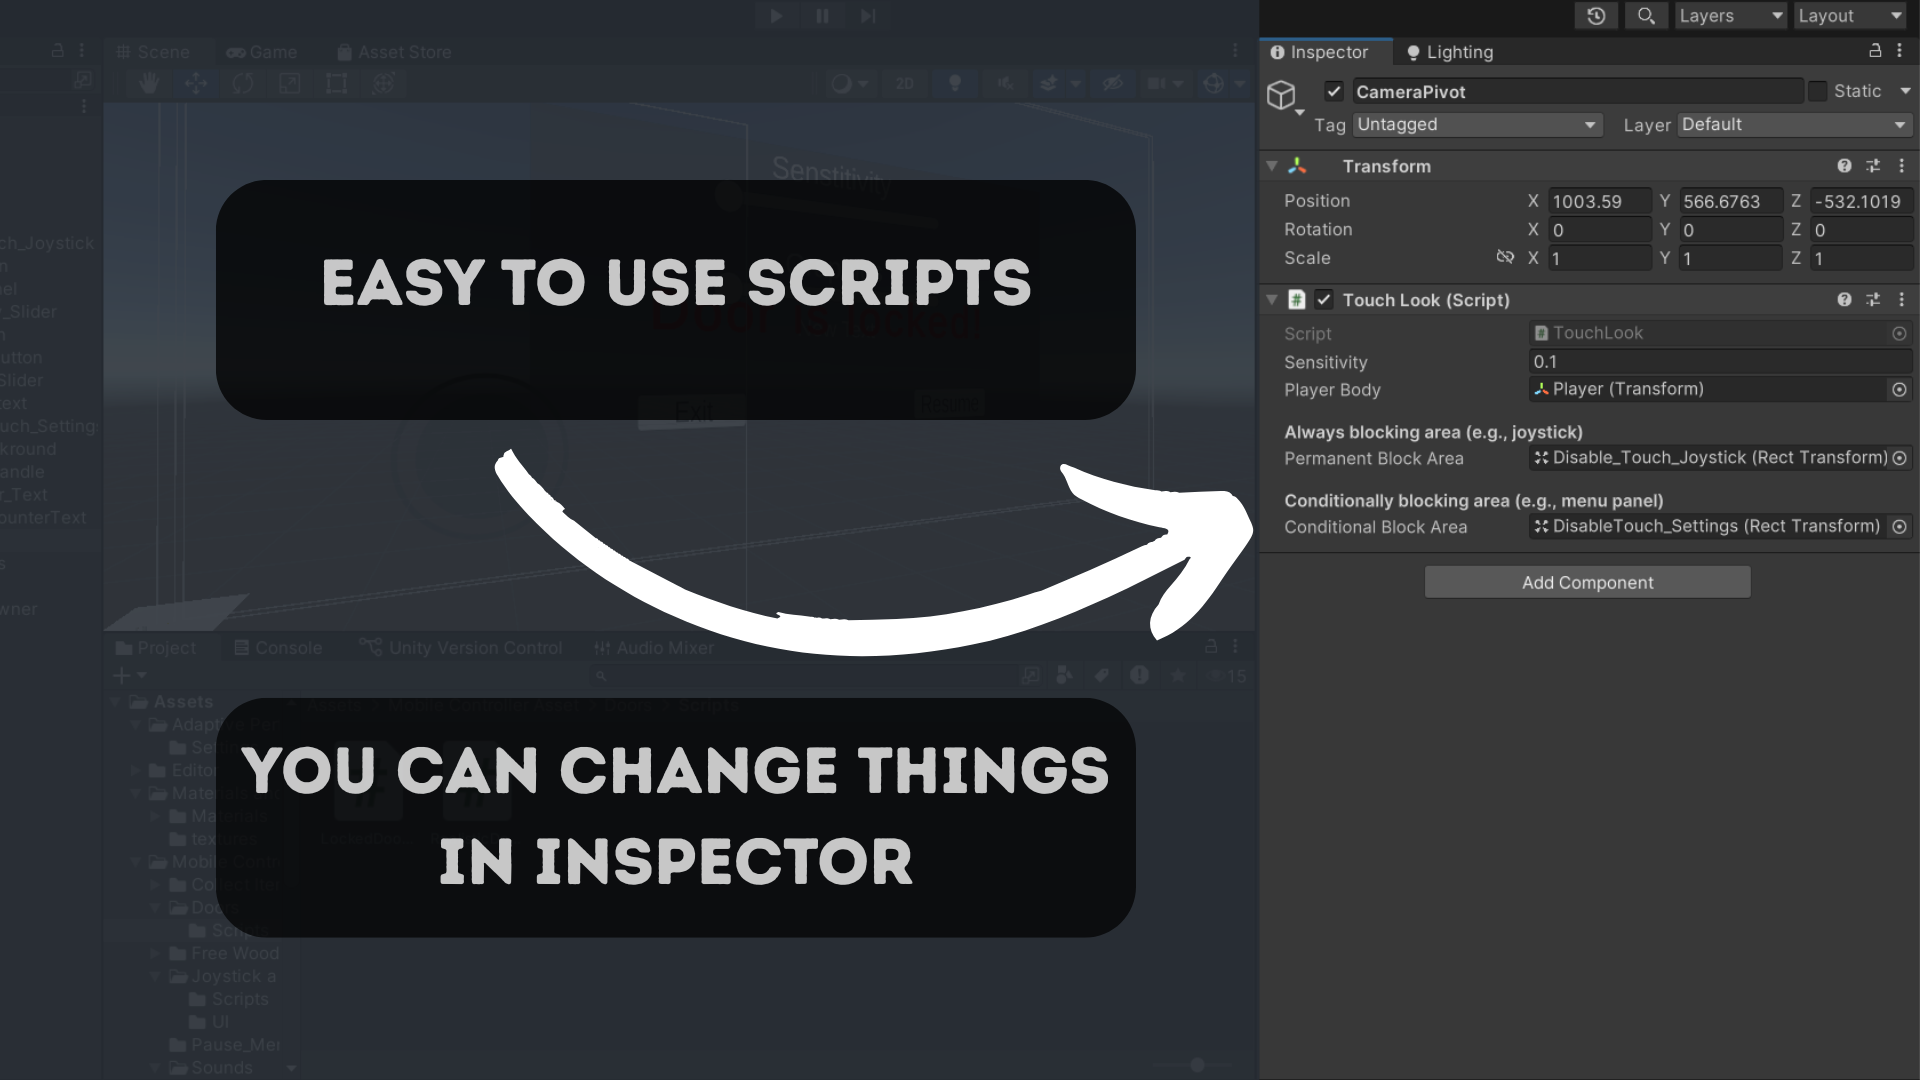The height and width of the screenshot is (1080, 1920).
Task: Select the Scale tool
Action: (x=290, y=84)
